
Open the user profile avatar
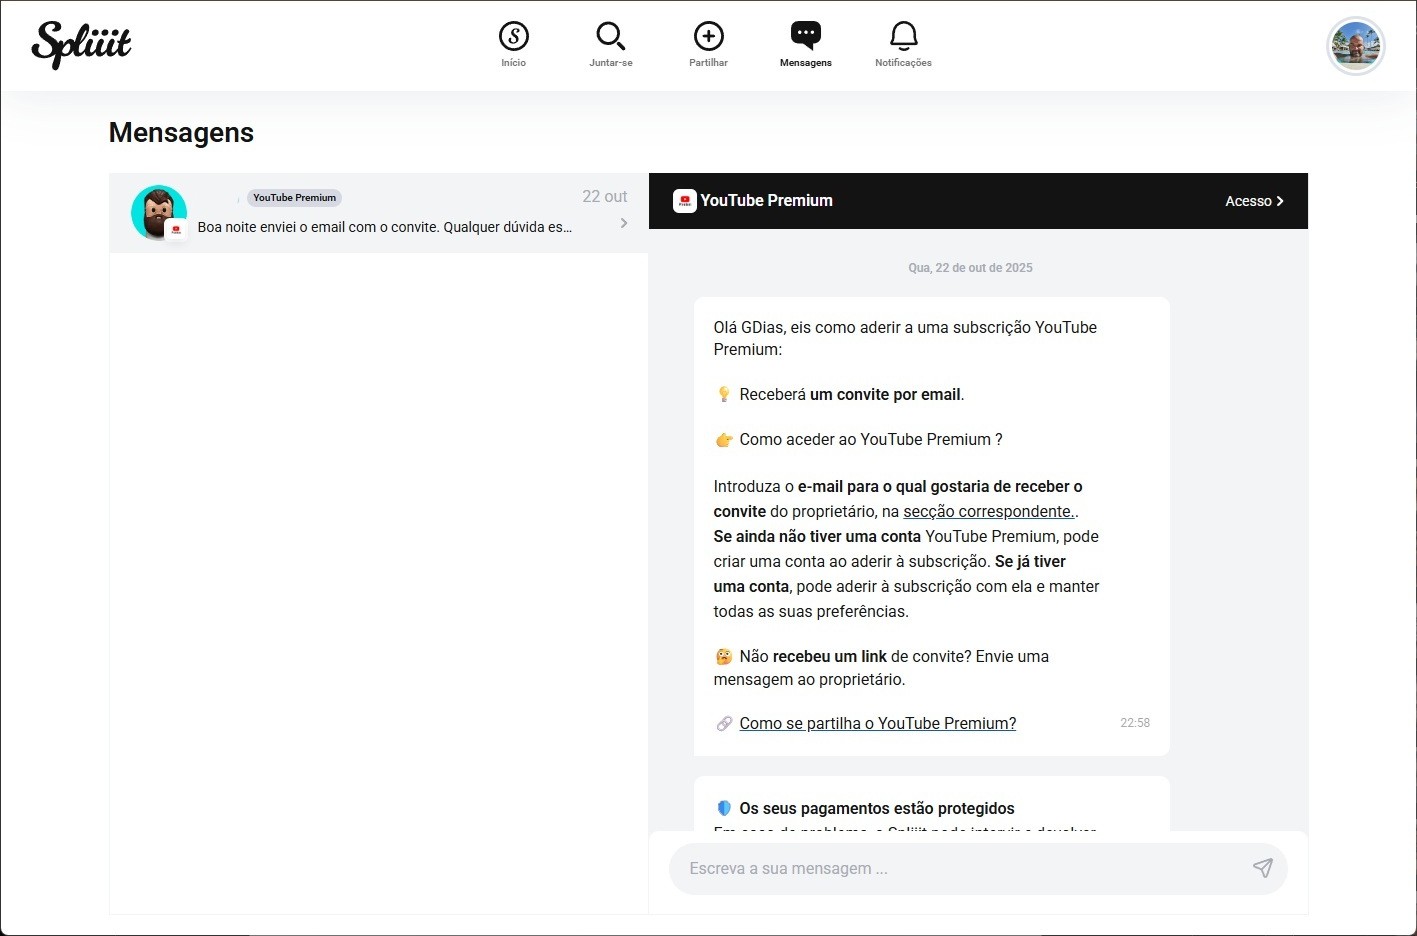1355,46
